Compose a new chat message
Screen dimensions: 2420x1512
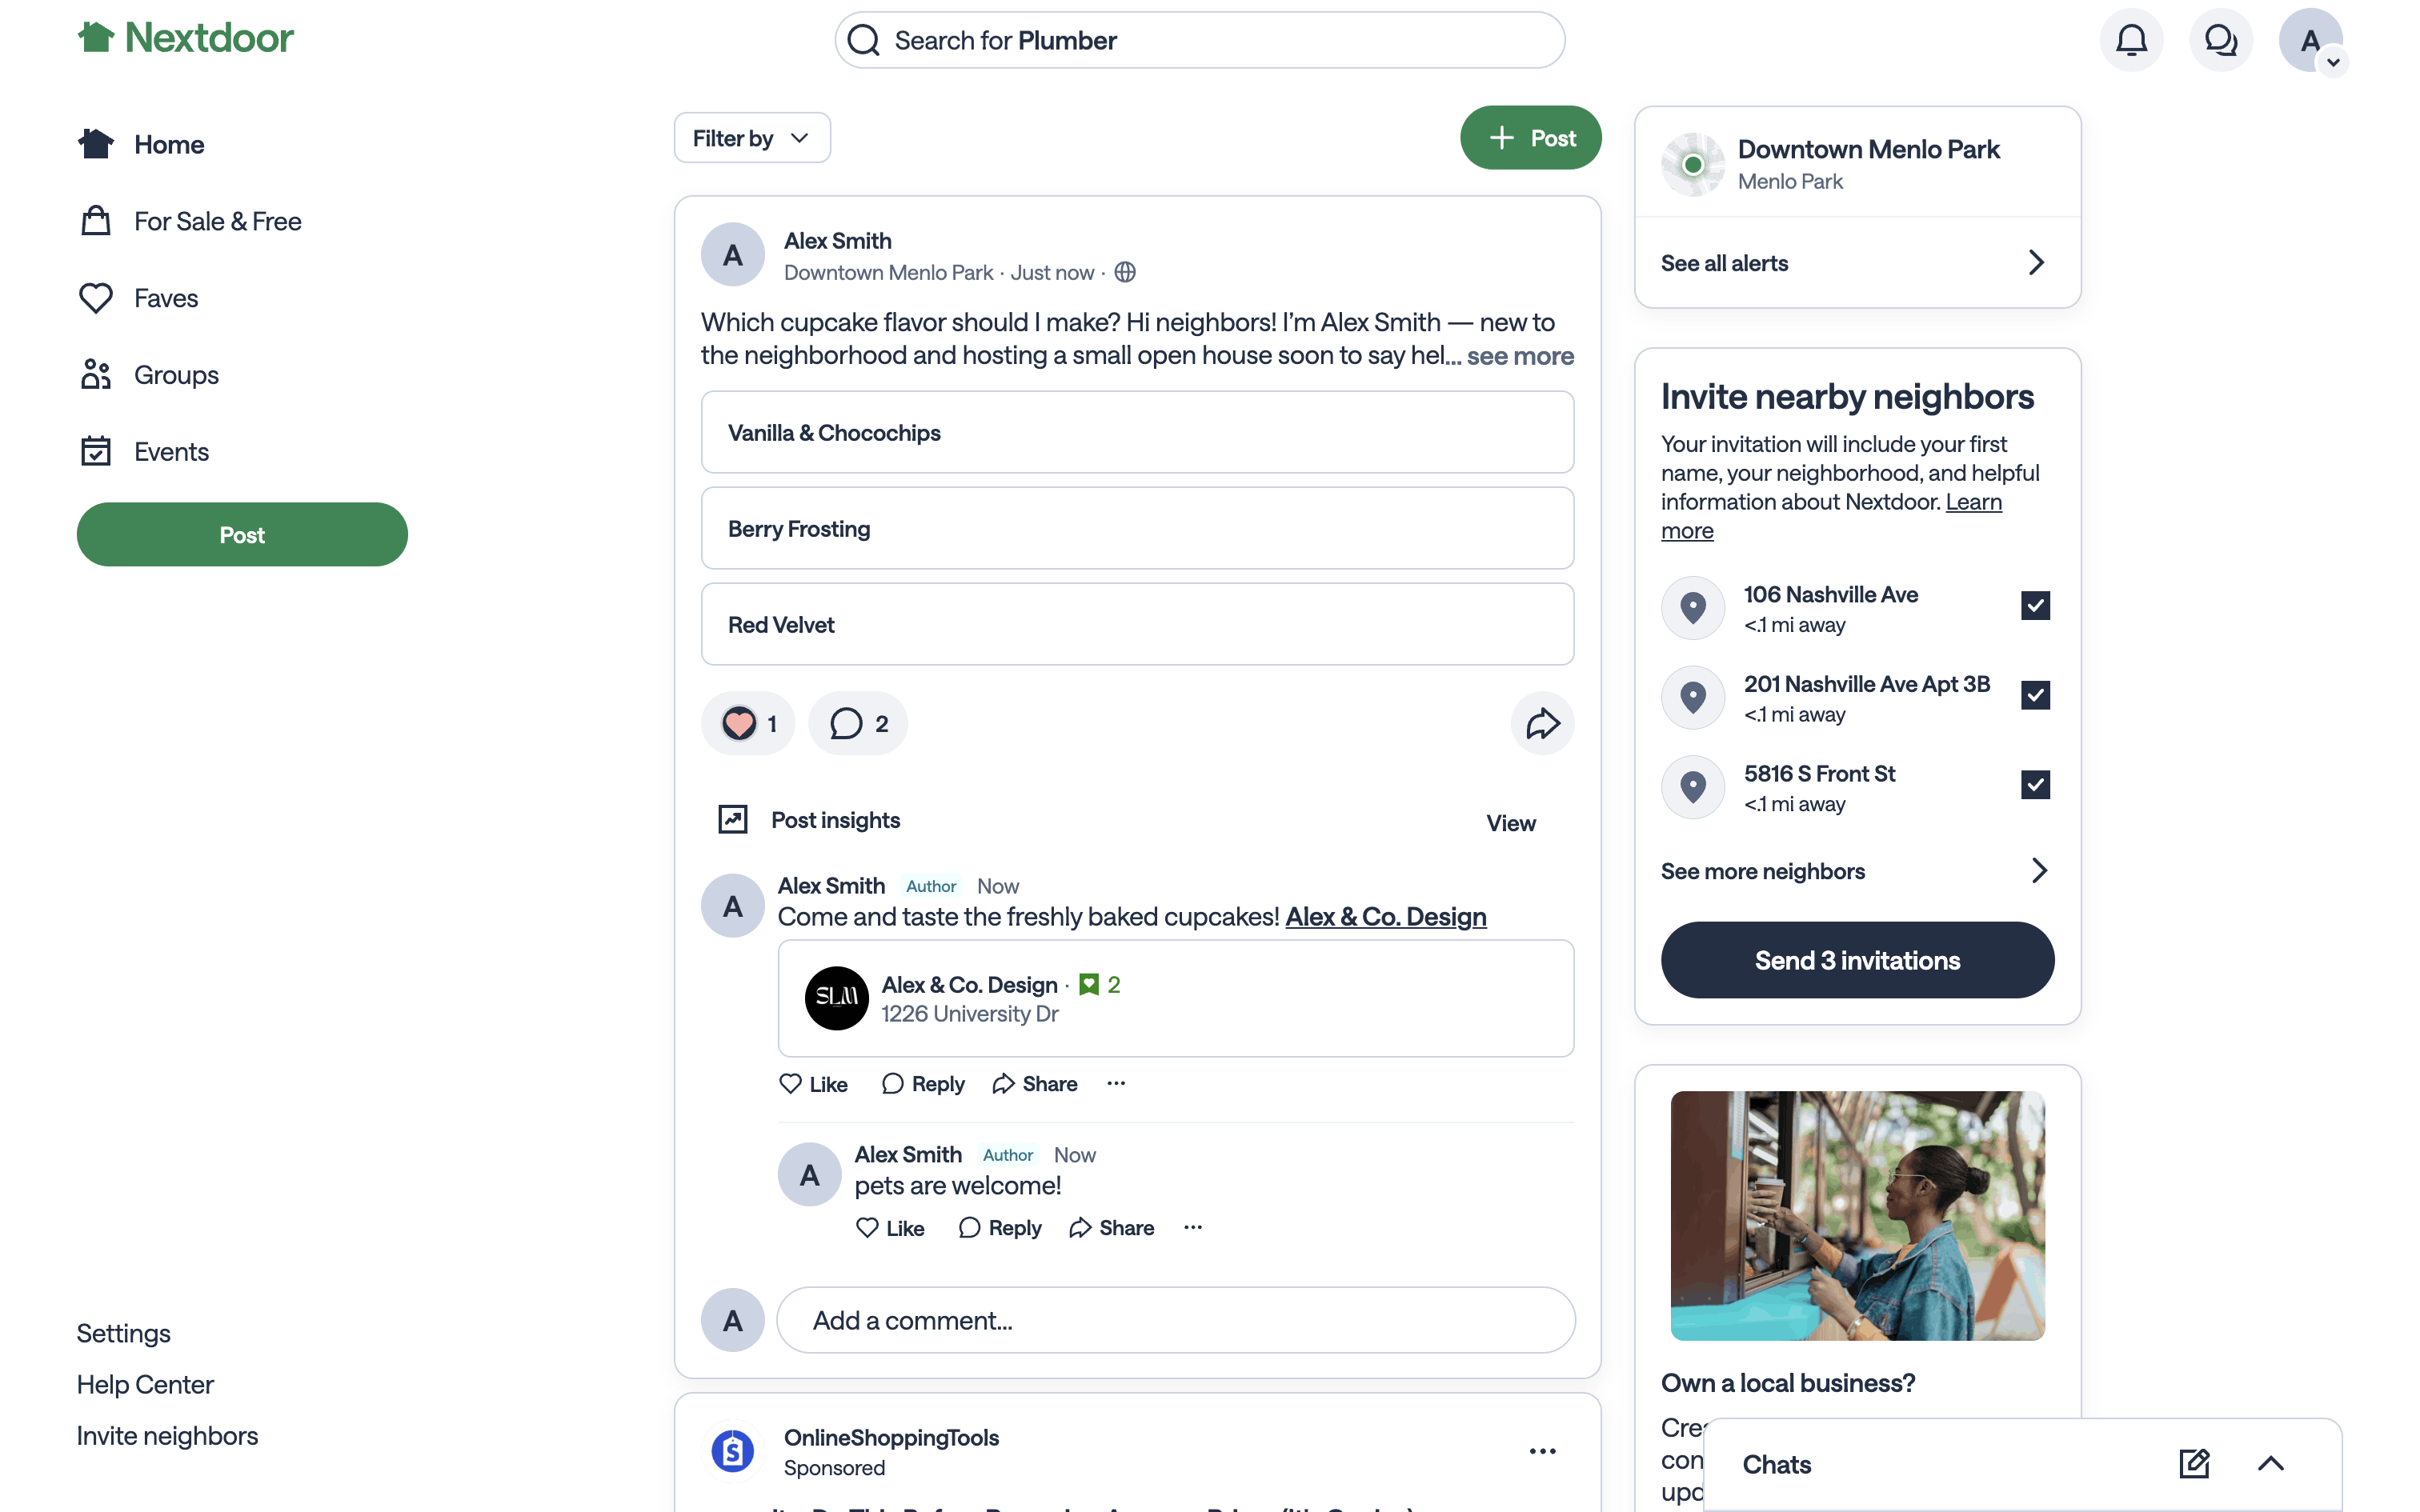tap(2193, 1464)
